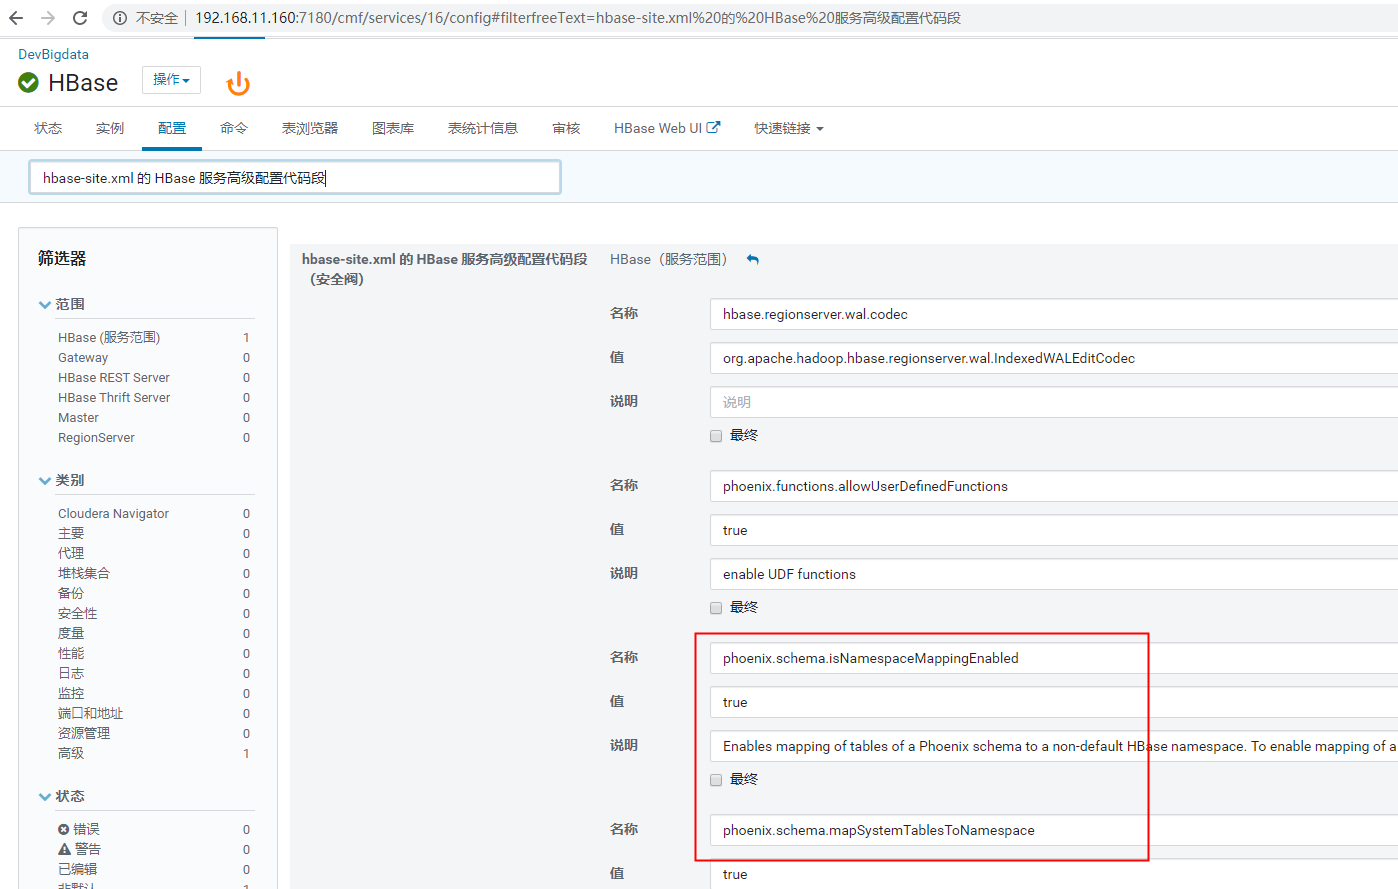1398x889 pixels.
Task: Reload the page with refresh icon
Action: click(x=80, y=18)
